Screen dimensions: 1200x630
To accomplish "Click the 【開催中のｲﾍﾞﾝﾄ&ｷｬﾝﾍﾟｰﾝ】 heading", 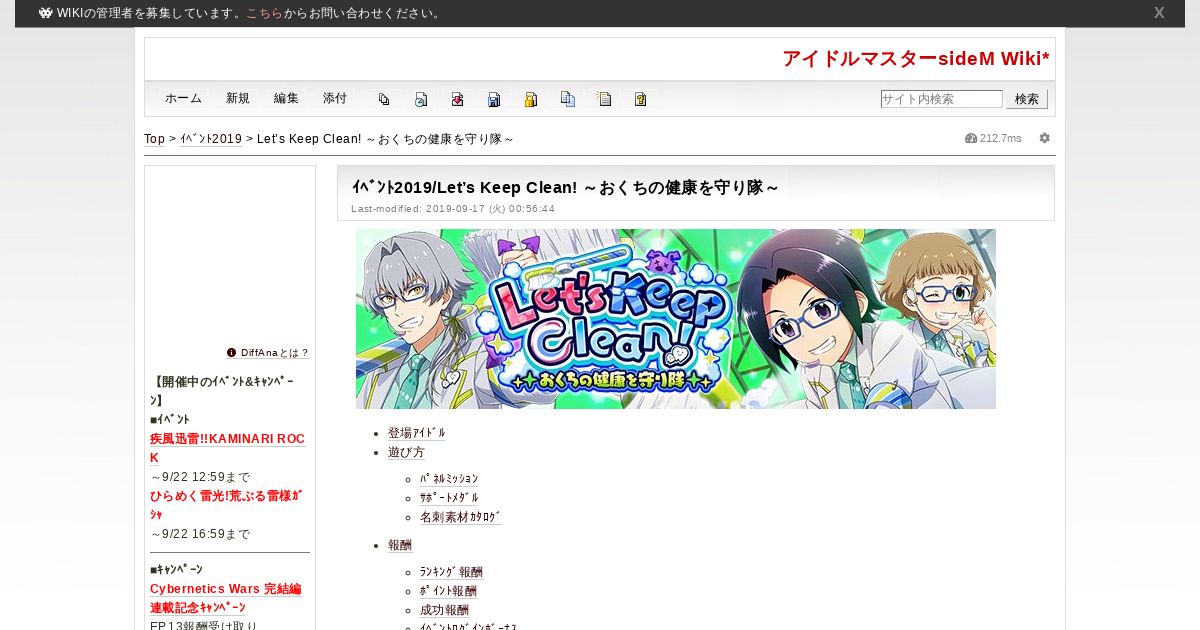I will coord(224,391).
